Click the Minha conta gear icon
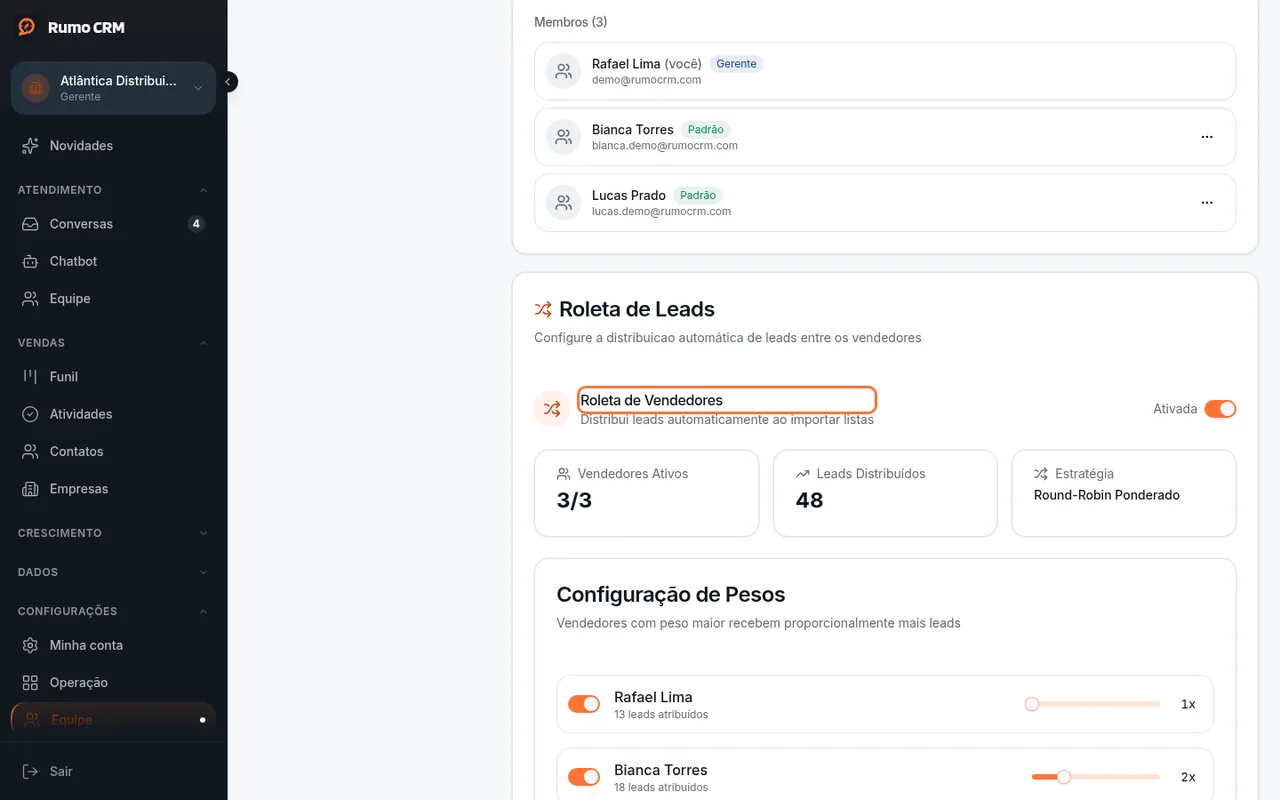Image resolution: width=1280 pixels, height=800 pixels. click(30, 645)
